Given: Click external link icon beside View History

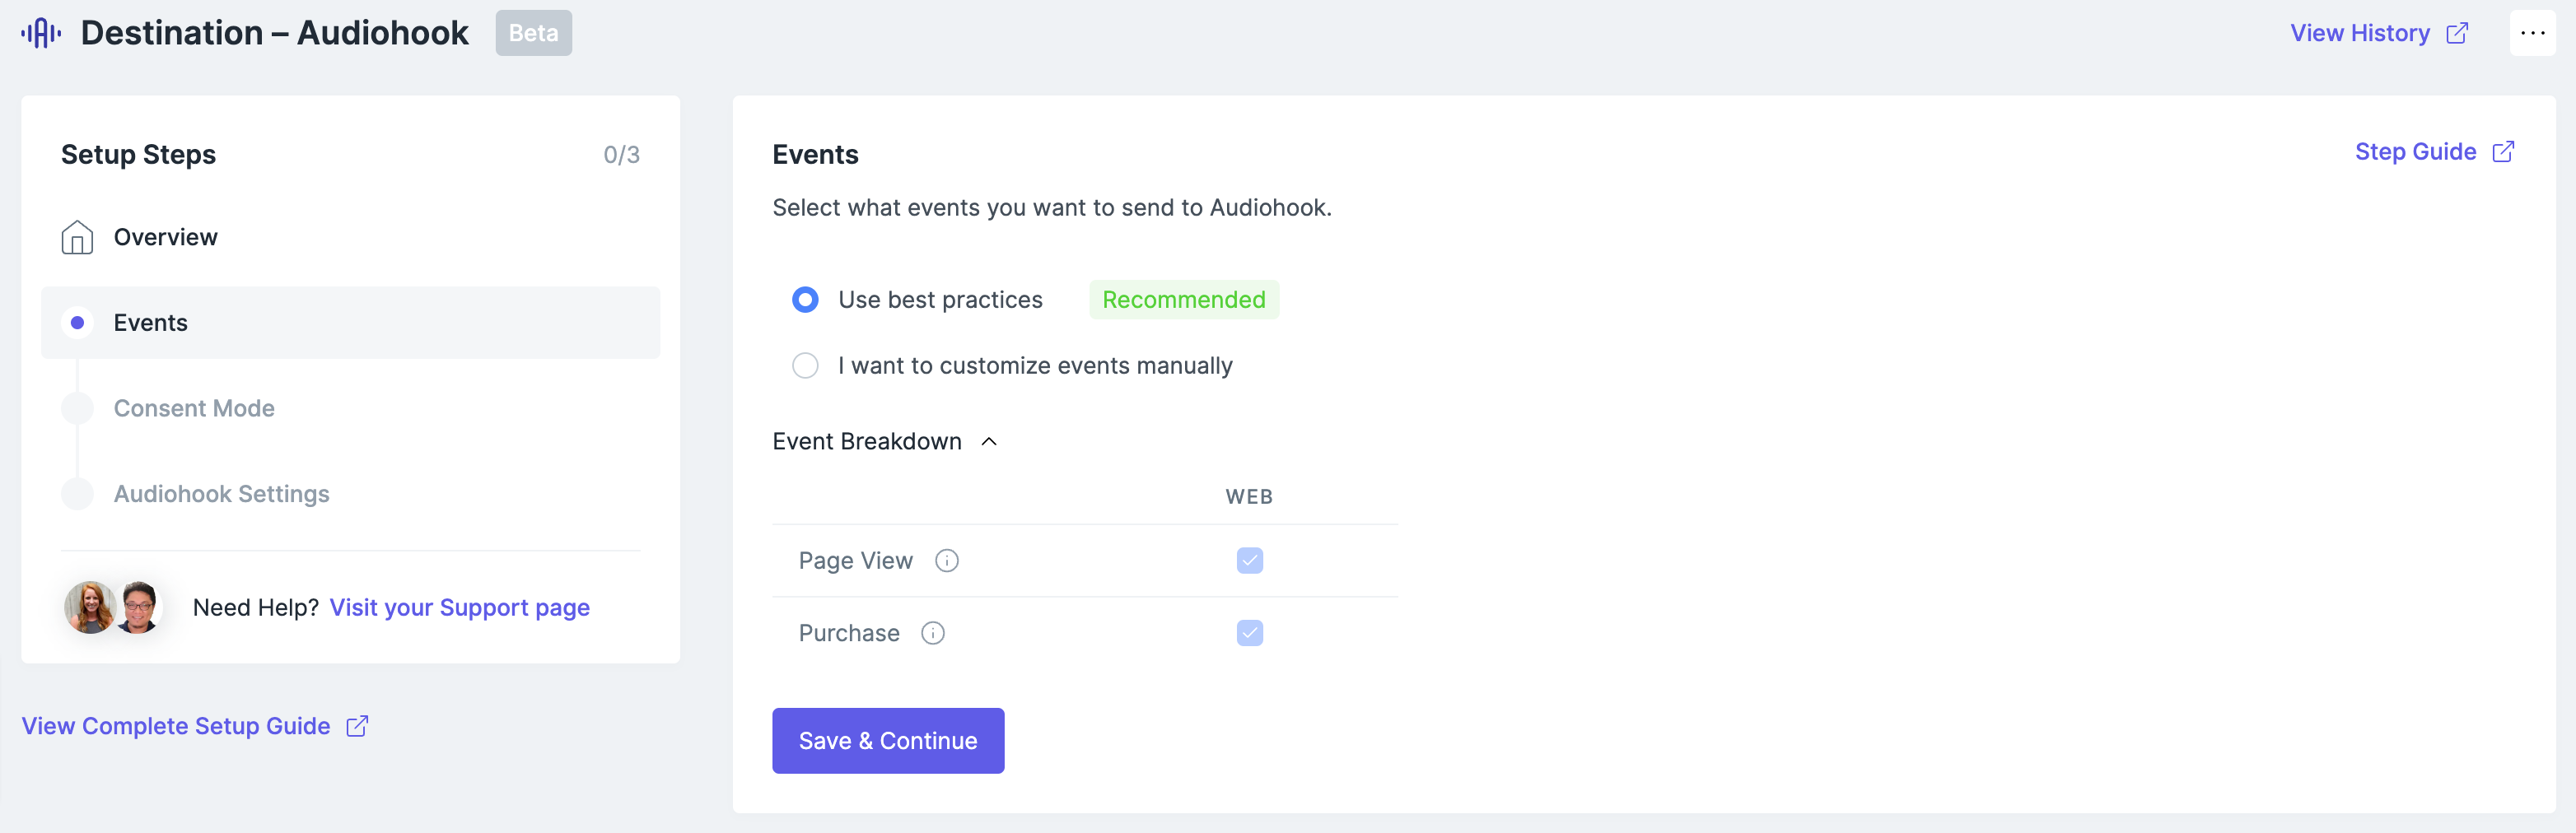Looking at the screenshot, I should [x=2456, y=34].
